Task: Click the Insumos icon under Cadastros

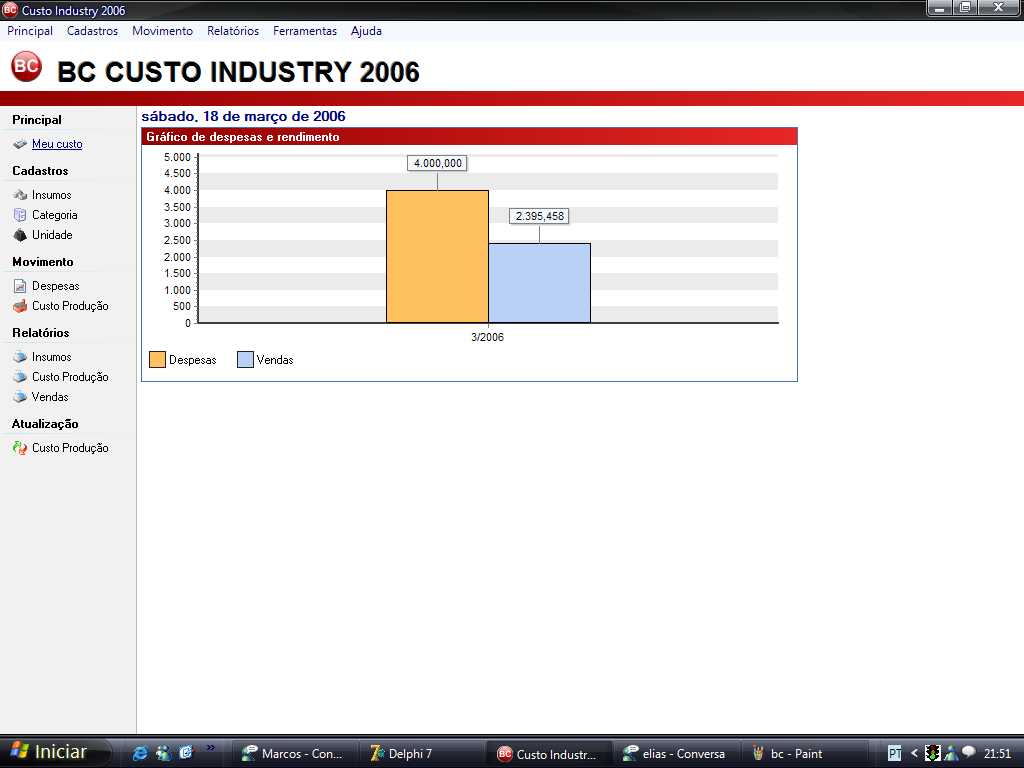Action: coord(20,195)
